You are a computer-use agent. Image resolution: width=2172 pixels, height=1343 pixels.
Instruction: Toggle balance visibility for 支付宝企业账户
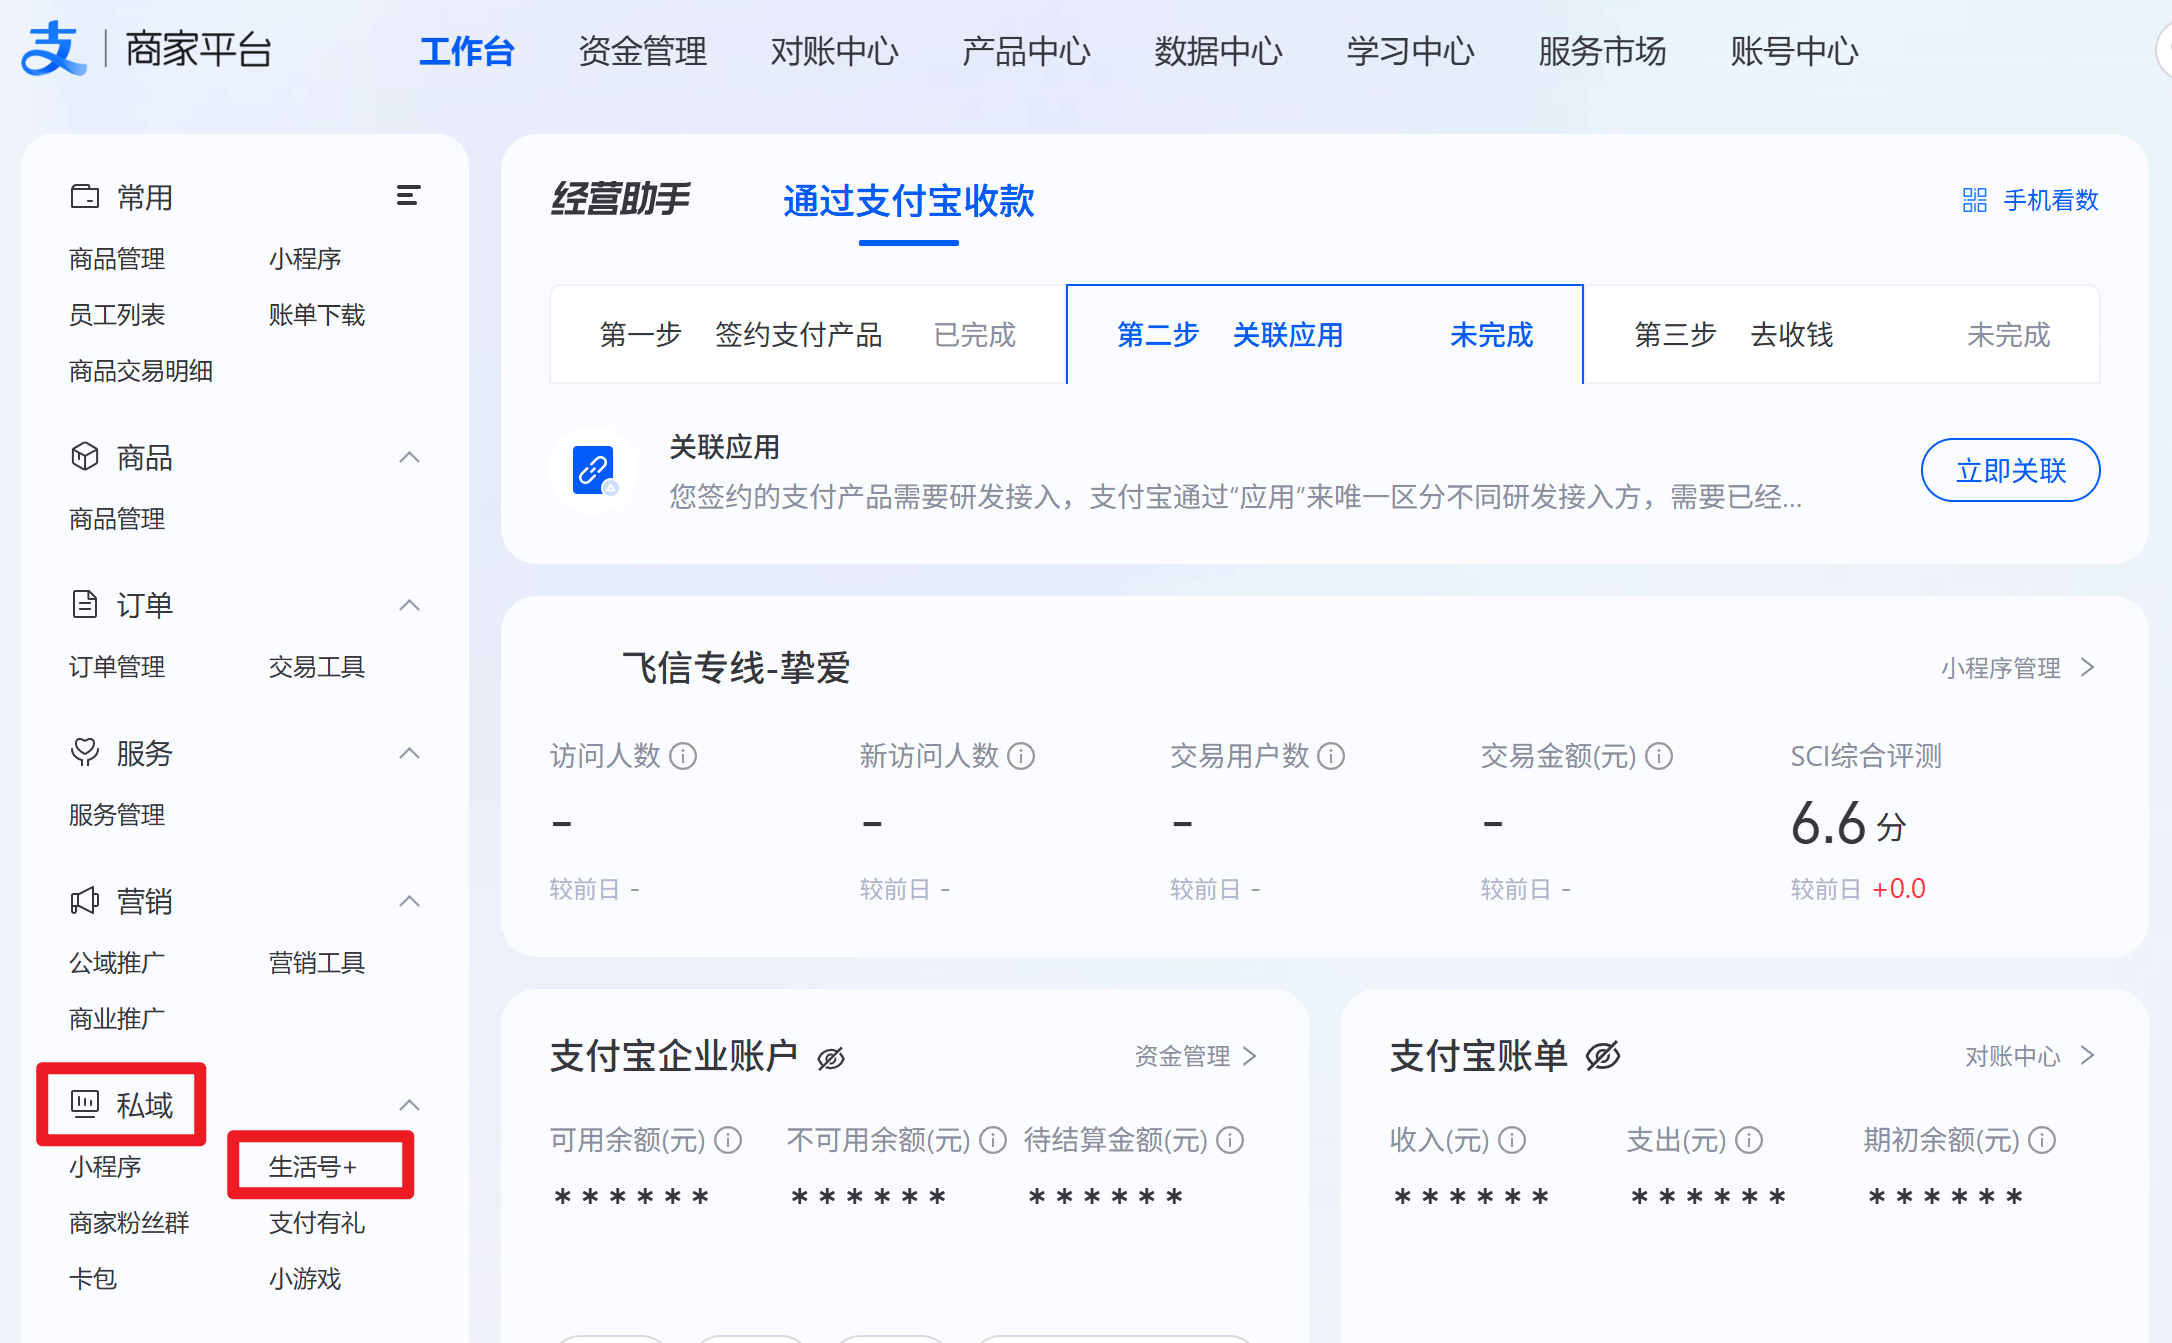(831, 1058)
